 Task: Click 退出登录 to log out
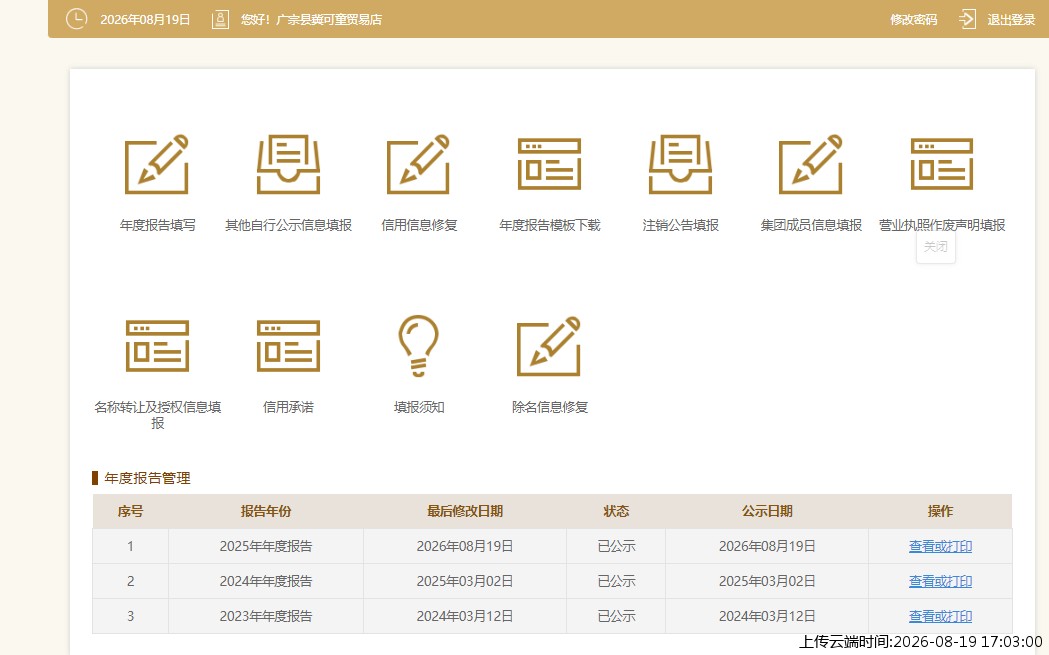coord(1011,19)
